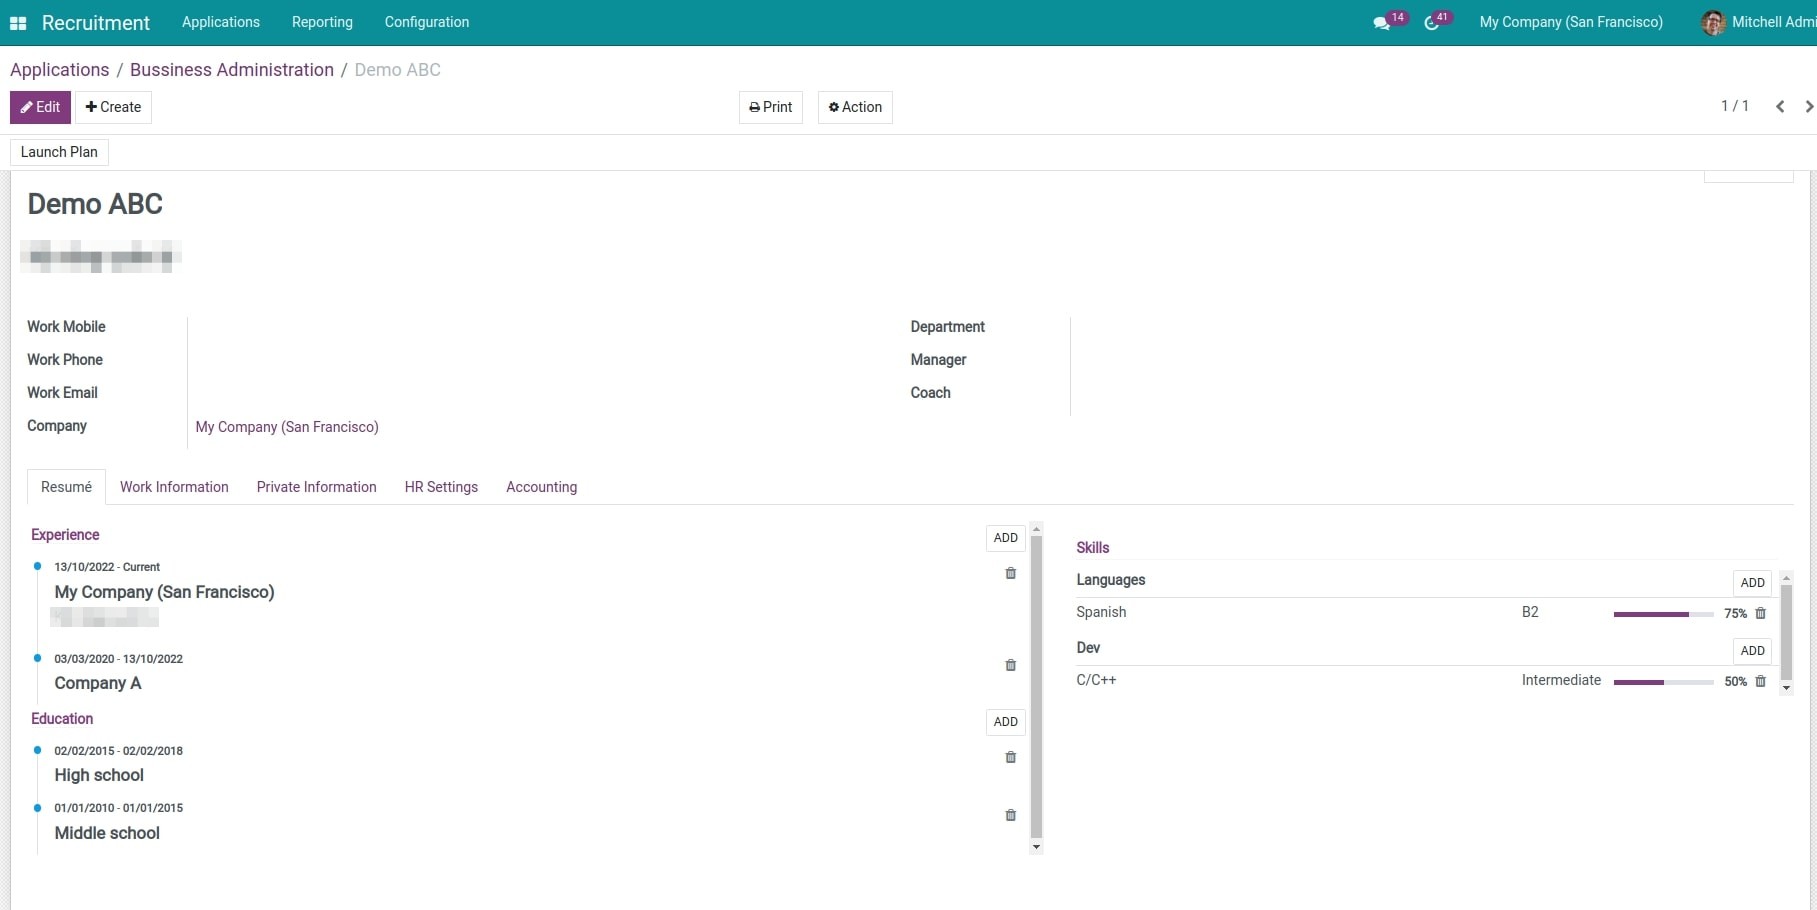This screenshot has width=1817, height=910.
Task: Go to the next record arrow
Action: (x=1808, y=107)
